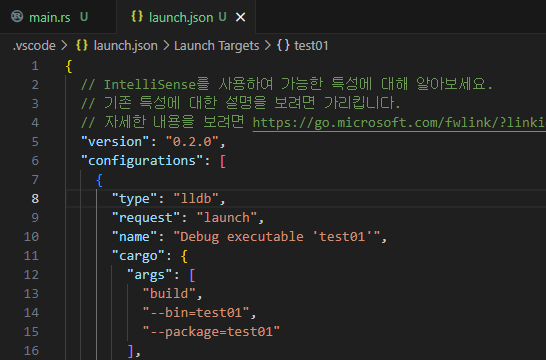
Task: Expand the chevron after launch.json breadcrumb
Action: (166, 46)
